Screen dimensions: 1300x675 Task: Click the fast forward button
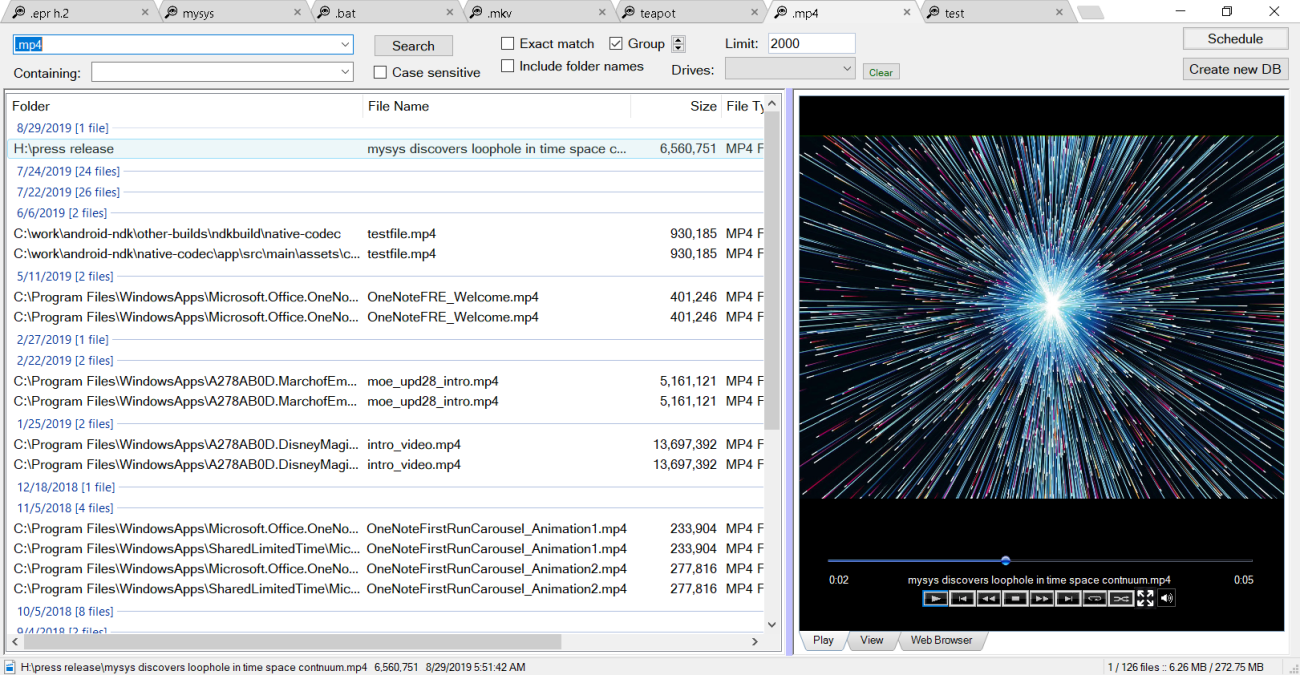(x=1041, y=599)
